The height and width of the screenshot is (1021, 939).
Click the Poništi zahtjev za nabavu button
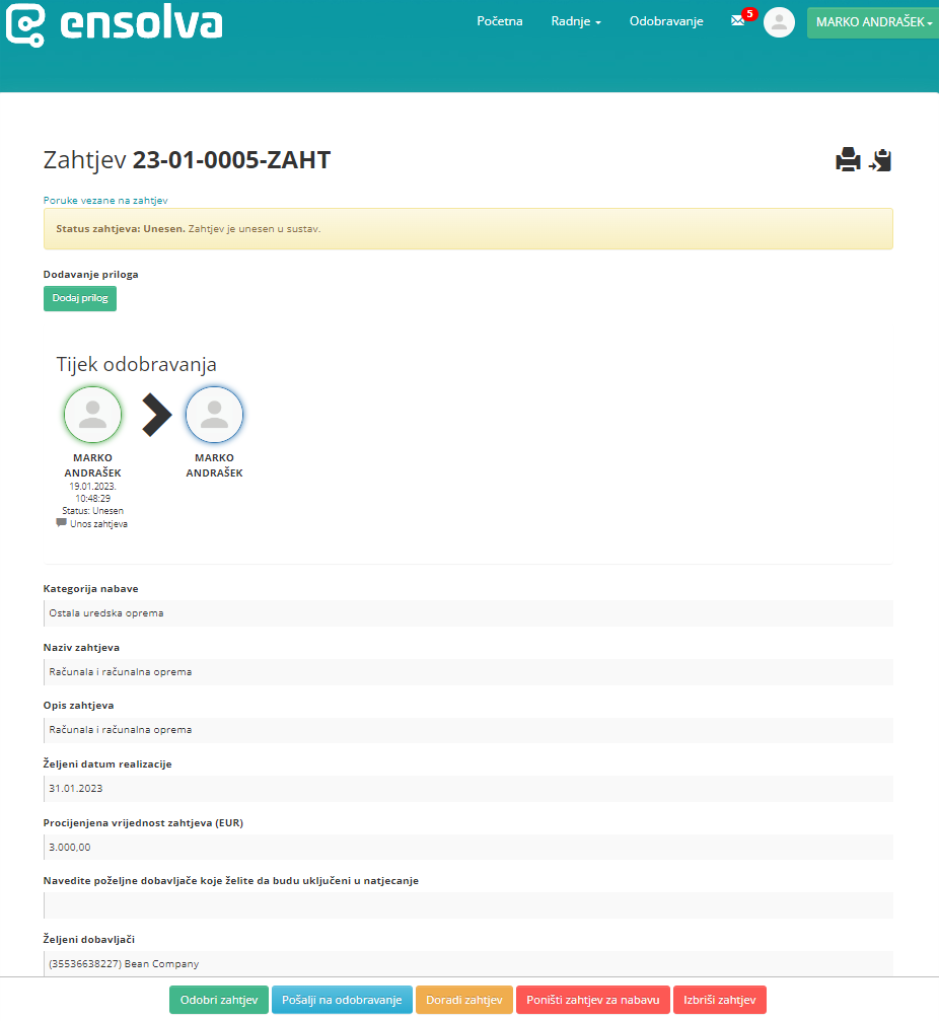[x=593, y=1000]
